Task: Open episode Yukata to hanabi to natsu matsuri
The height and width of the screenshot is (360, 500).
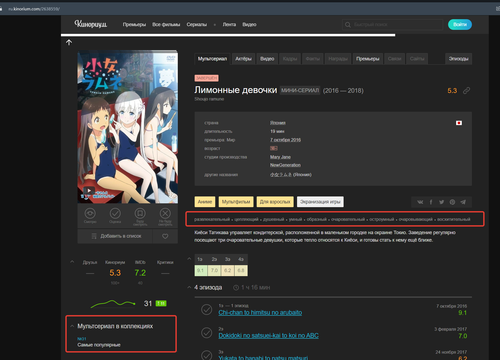Action: pyautogui.click(x=263, y=358)
